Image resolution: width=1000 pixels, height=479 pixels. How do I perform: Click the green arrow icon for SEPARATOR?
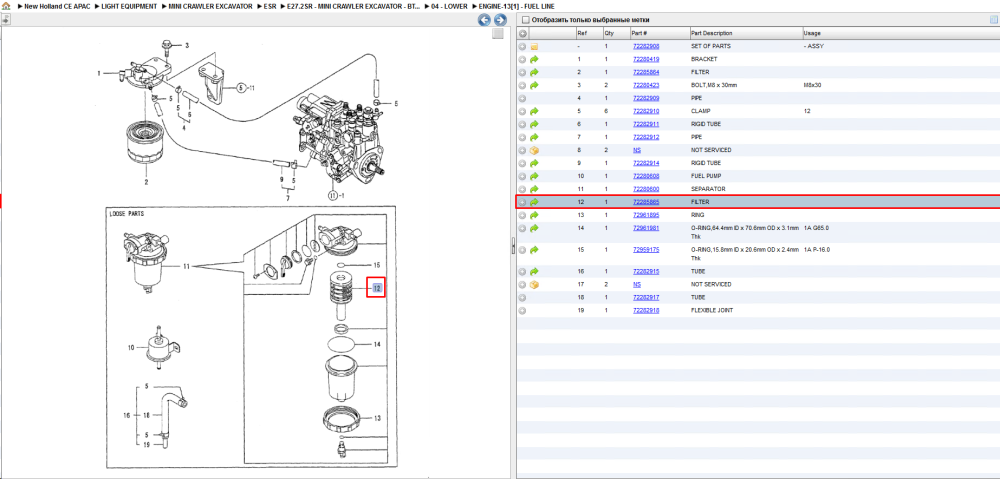(534, 189)
